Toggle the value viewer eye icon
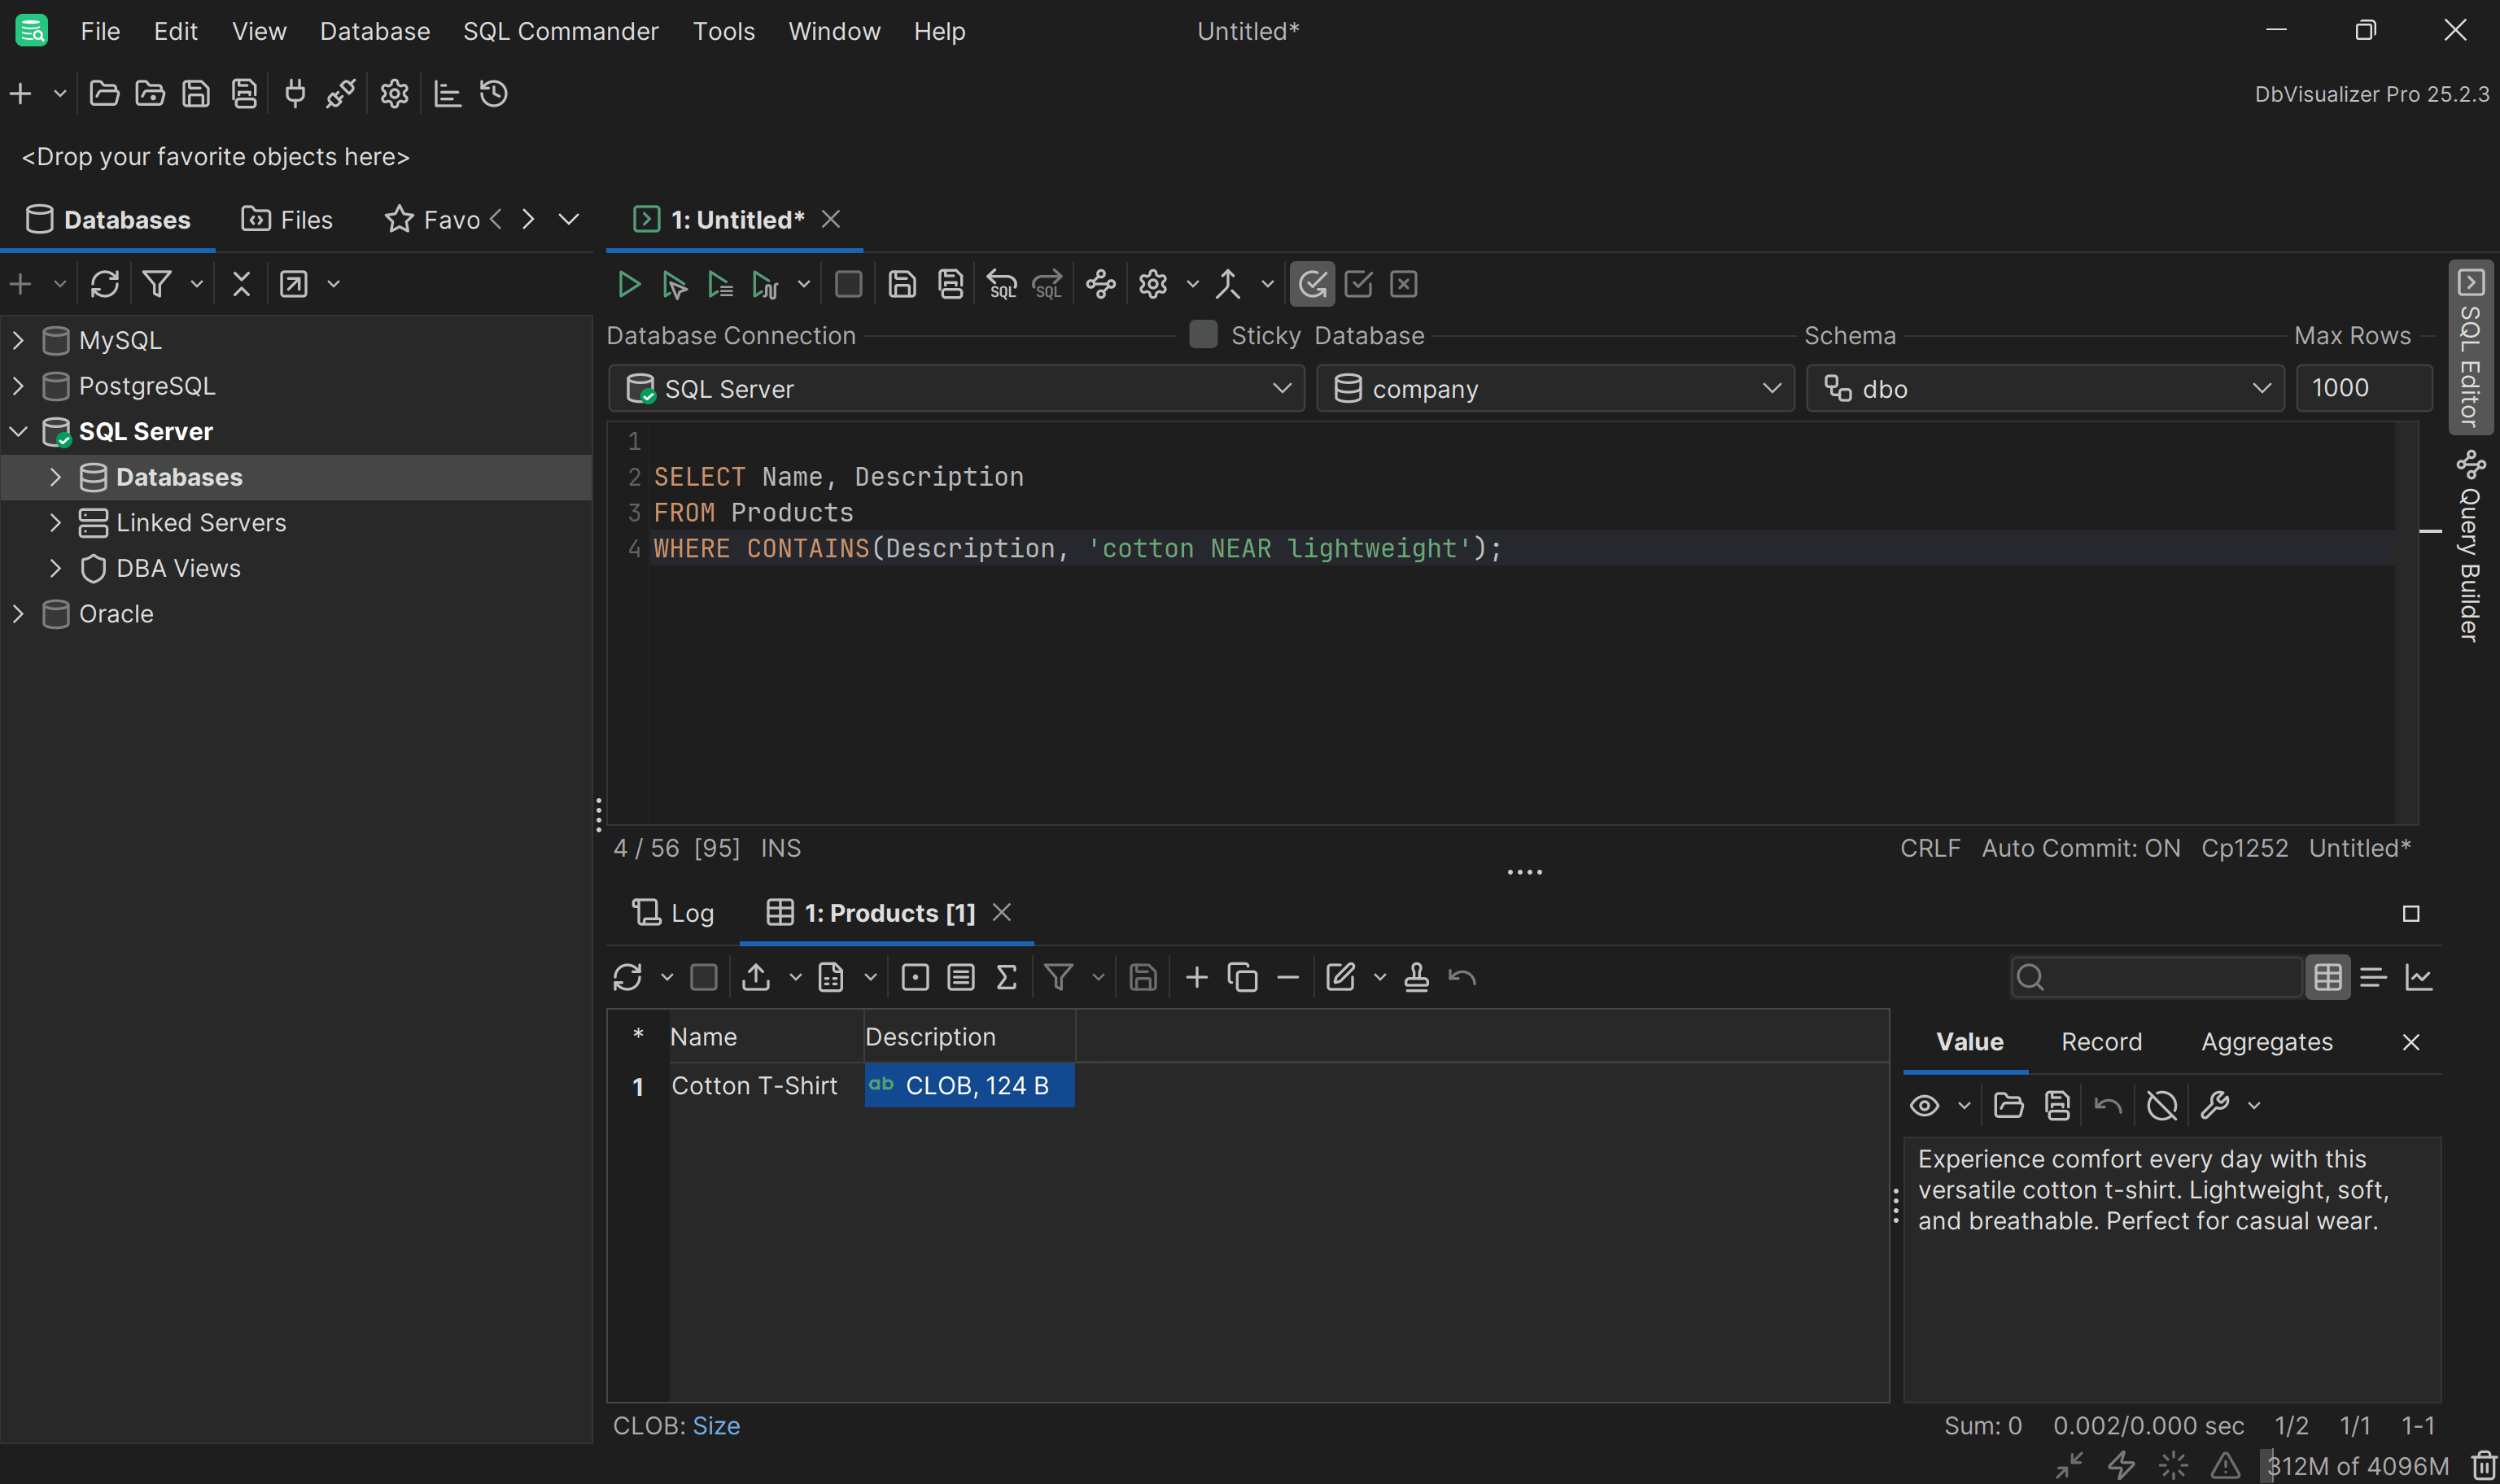Image resolution: width=2500 pixels, height=1484 pixels. click(x=1924, y=1106)
